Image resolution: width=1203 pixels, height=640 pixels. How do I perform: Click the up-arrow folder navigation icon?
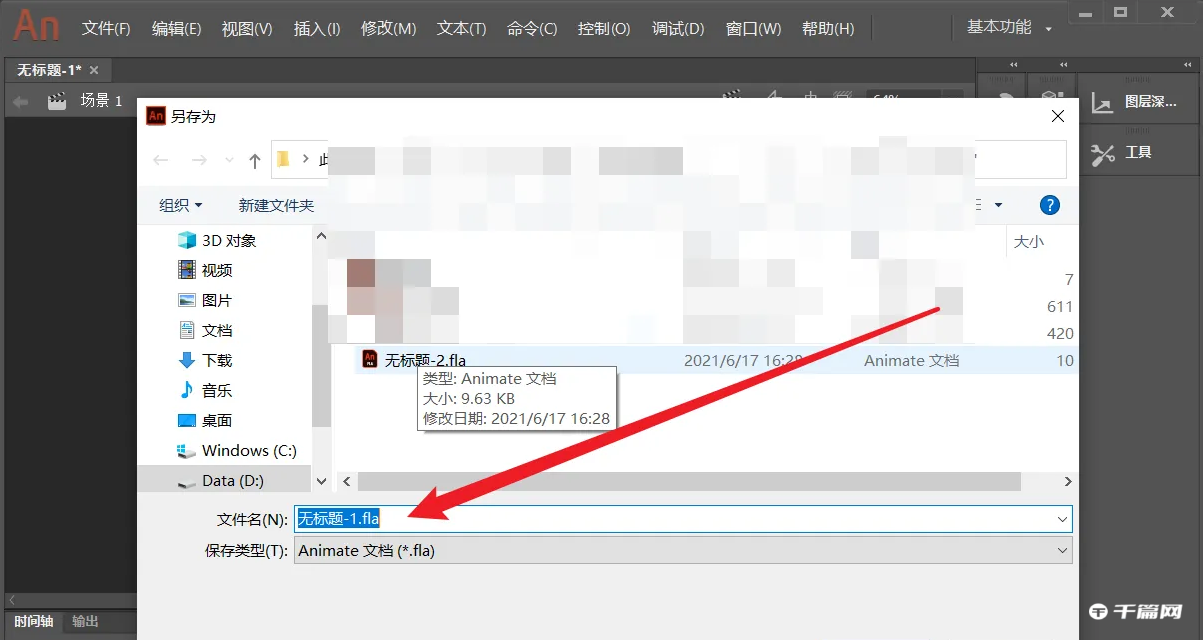point(255,159)
